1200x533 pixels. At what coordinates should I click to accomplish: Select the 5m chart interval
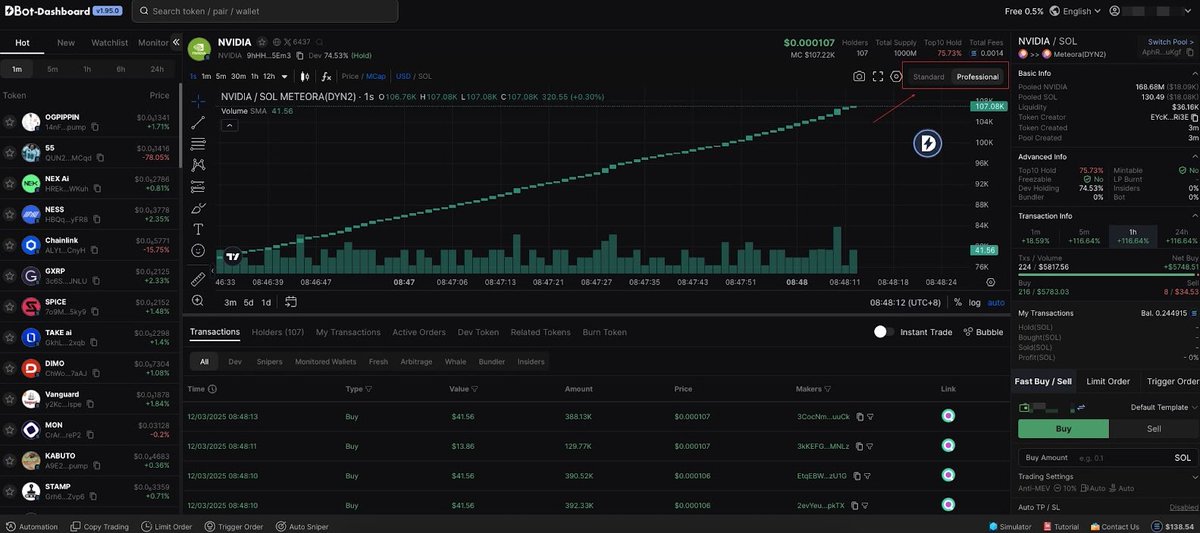click(222, 76)
